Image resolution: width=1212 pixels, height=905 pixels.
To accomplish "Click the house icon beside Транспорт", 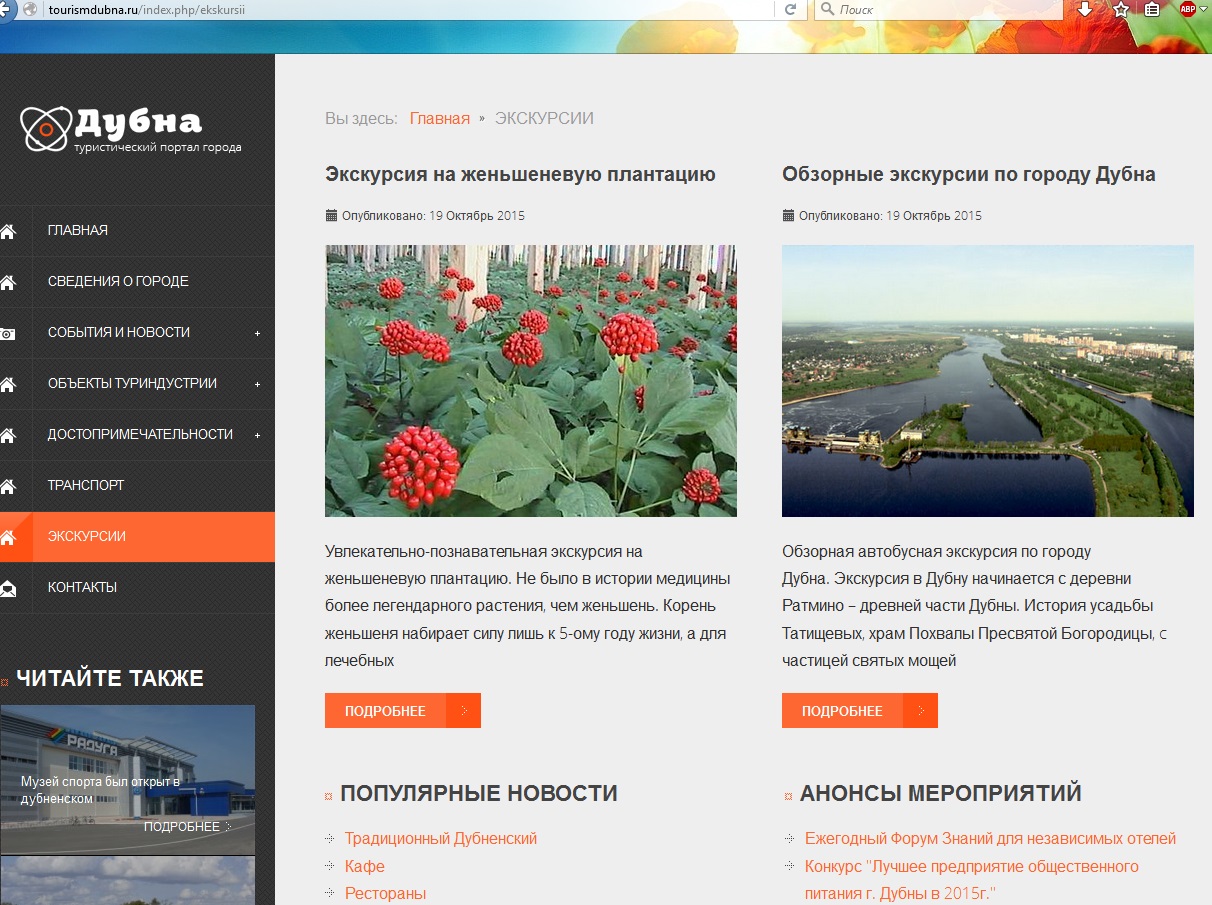I will pos(8,486).
